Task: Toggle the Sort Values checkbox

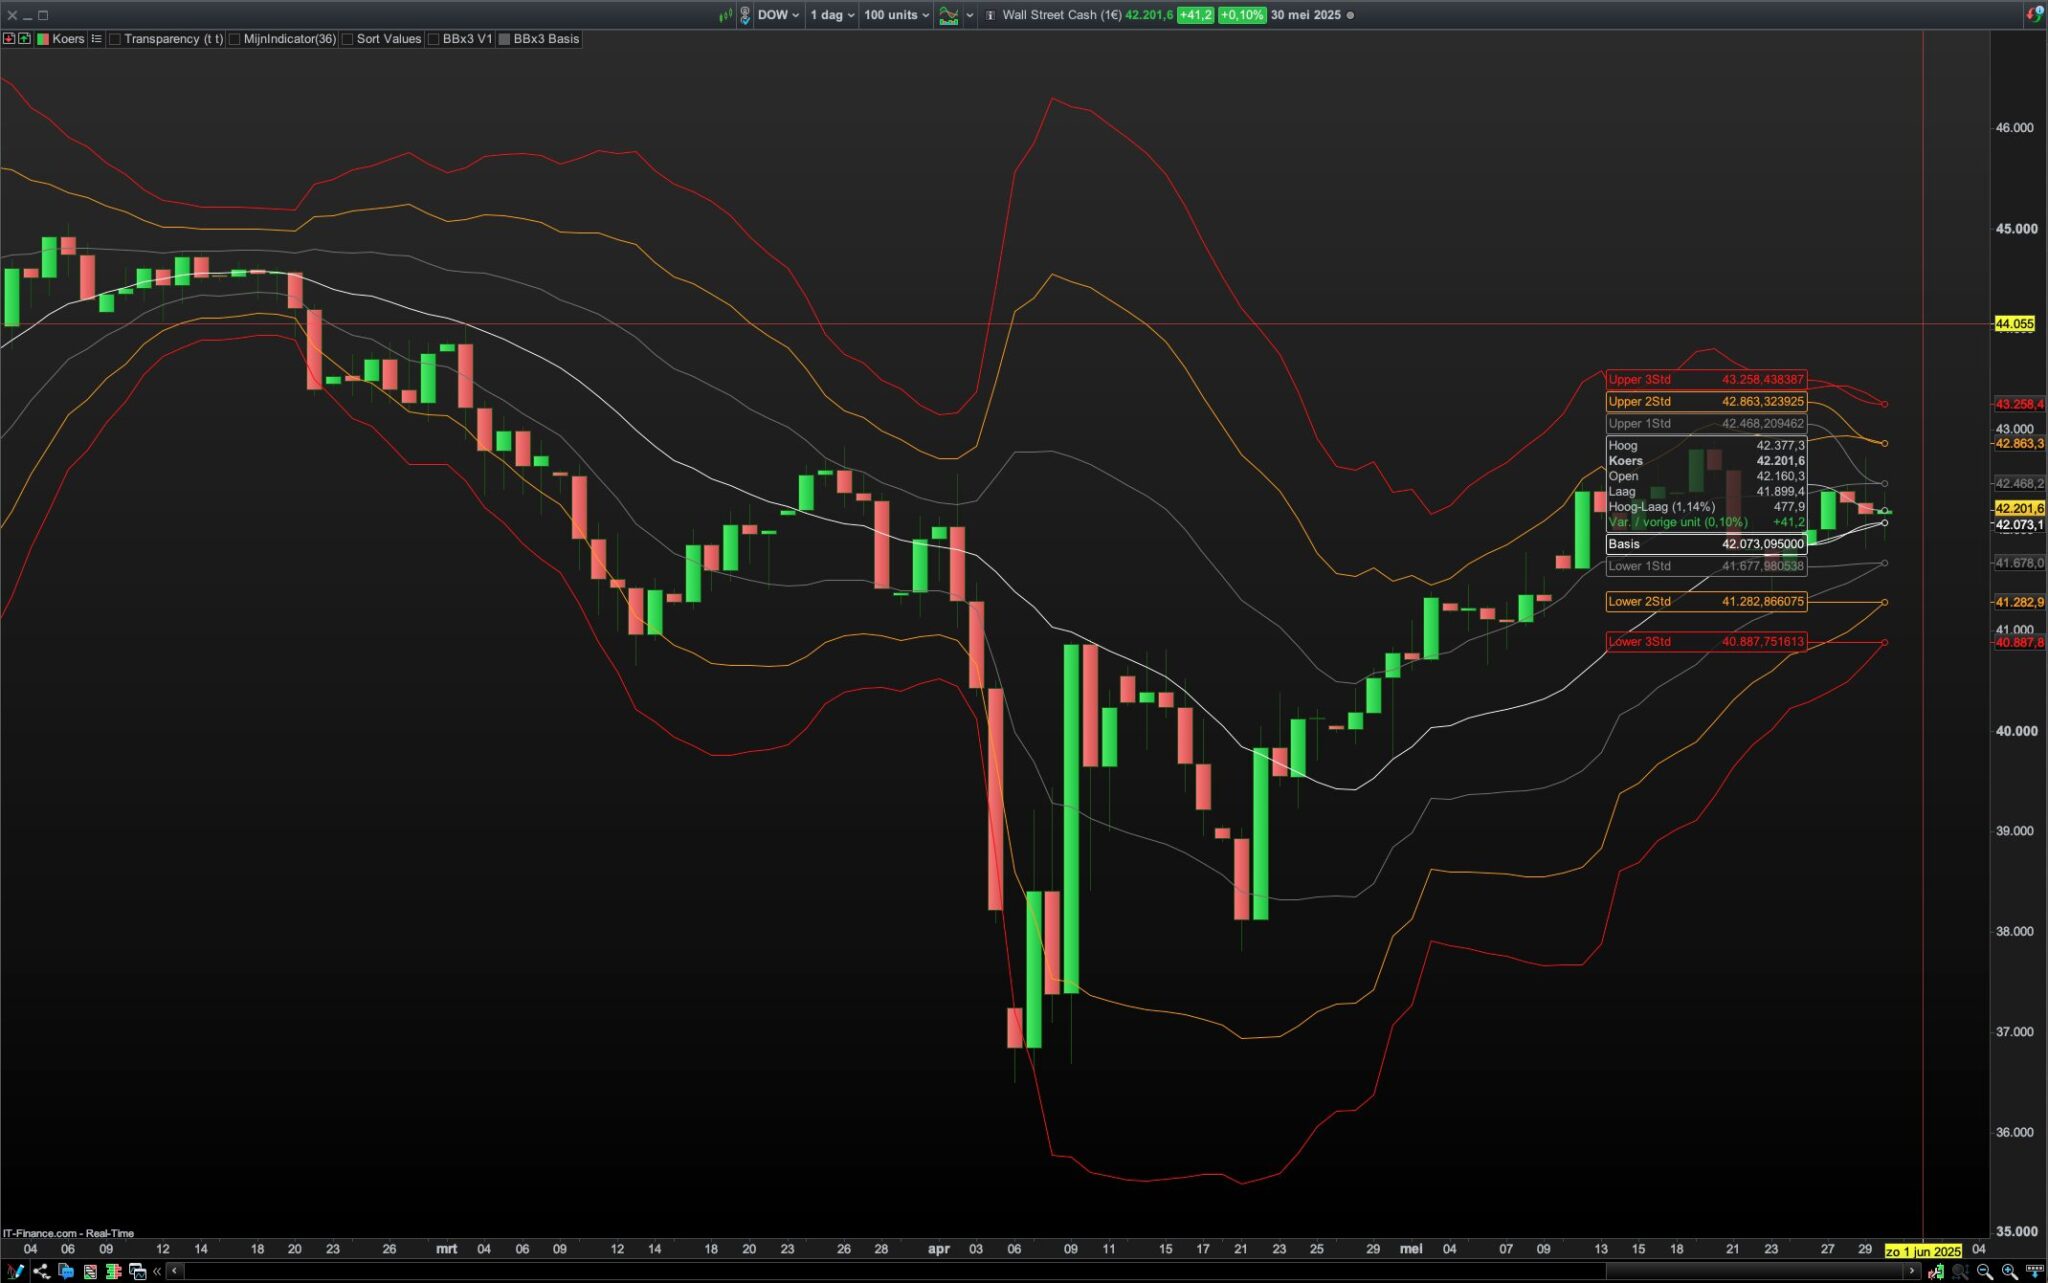Action: 348,39
